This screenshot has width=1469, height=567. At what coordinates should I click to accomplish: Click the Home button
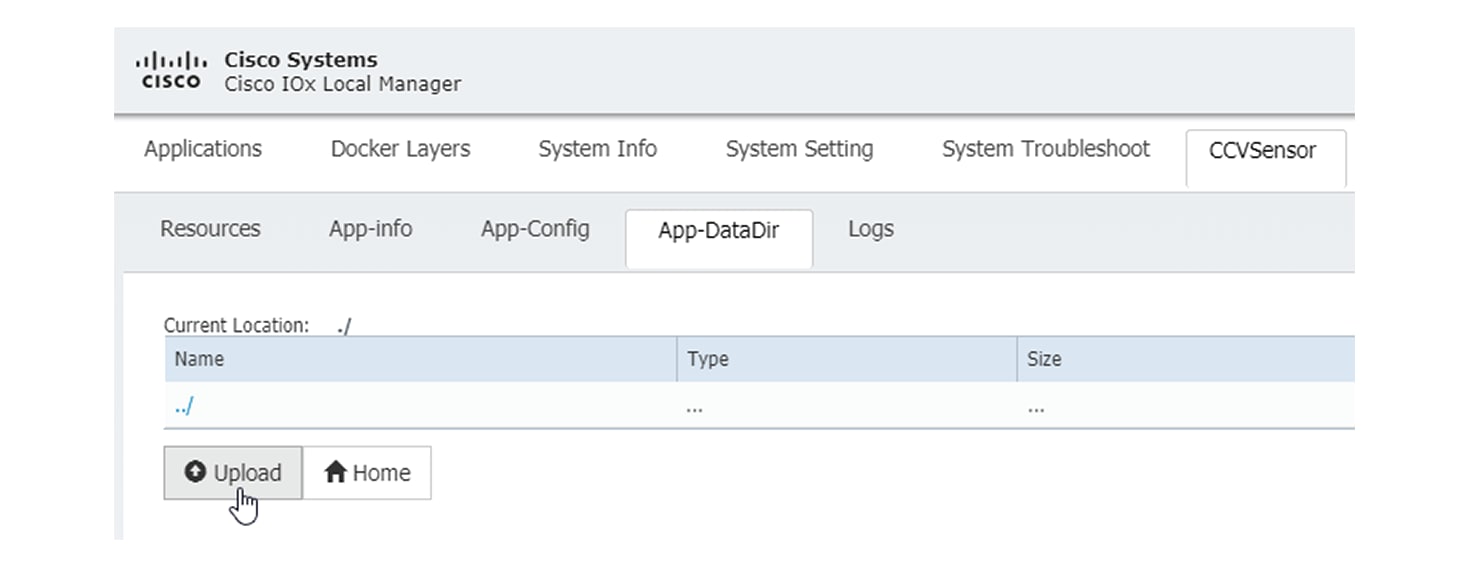pyautogui.click(x=367, y=473)
